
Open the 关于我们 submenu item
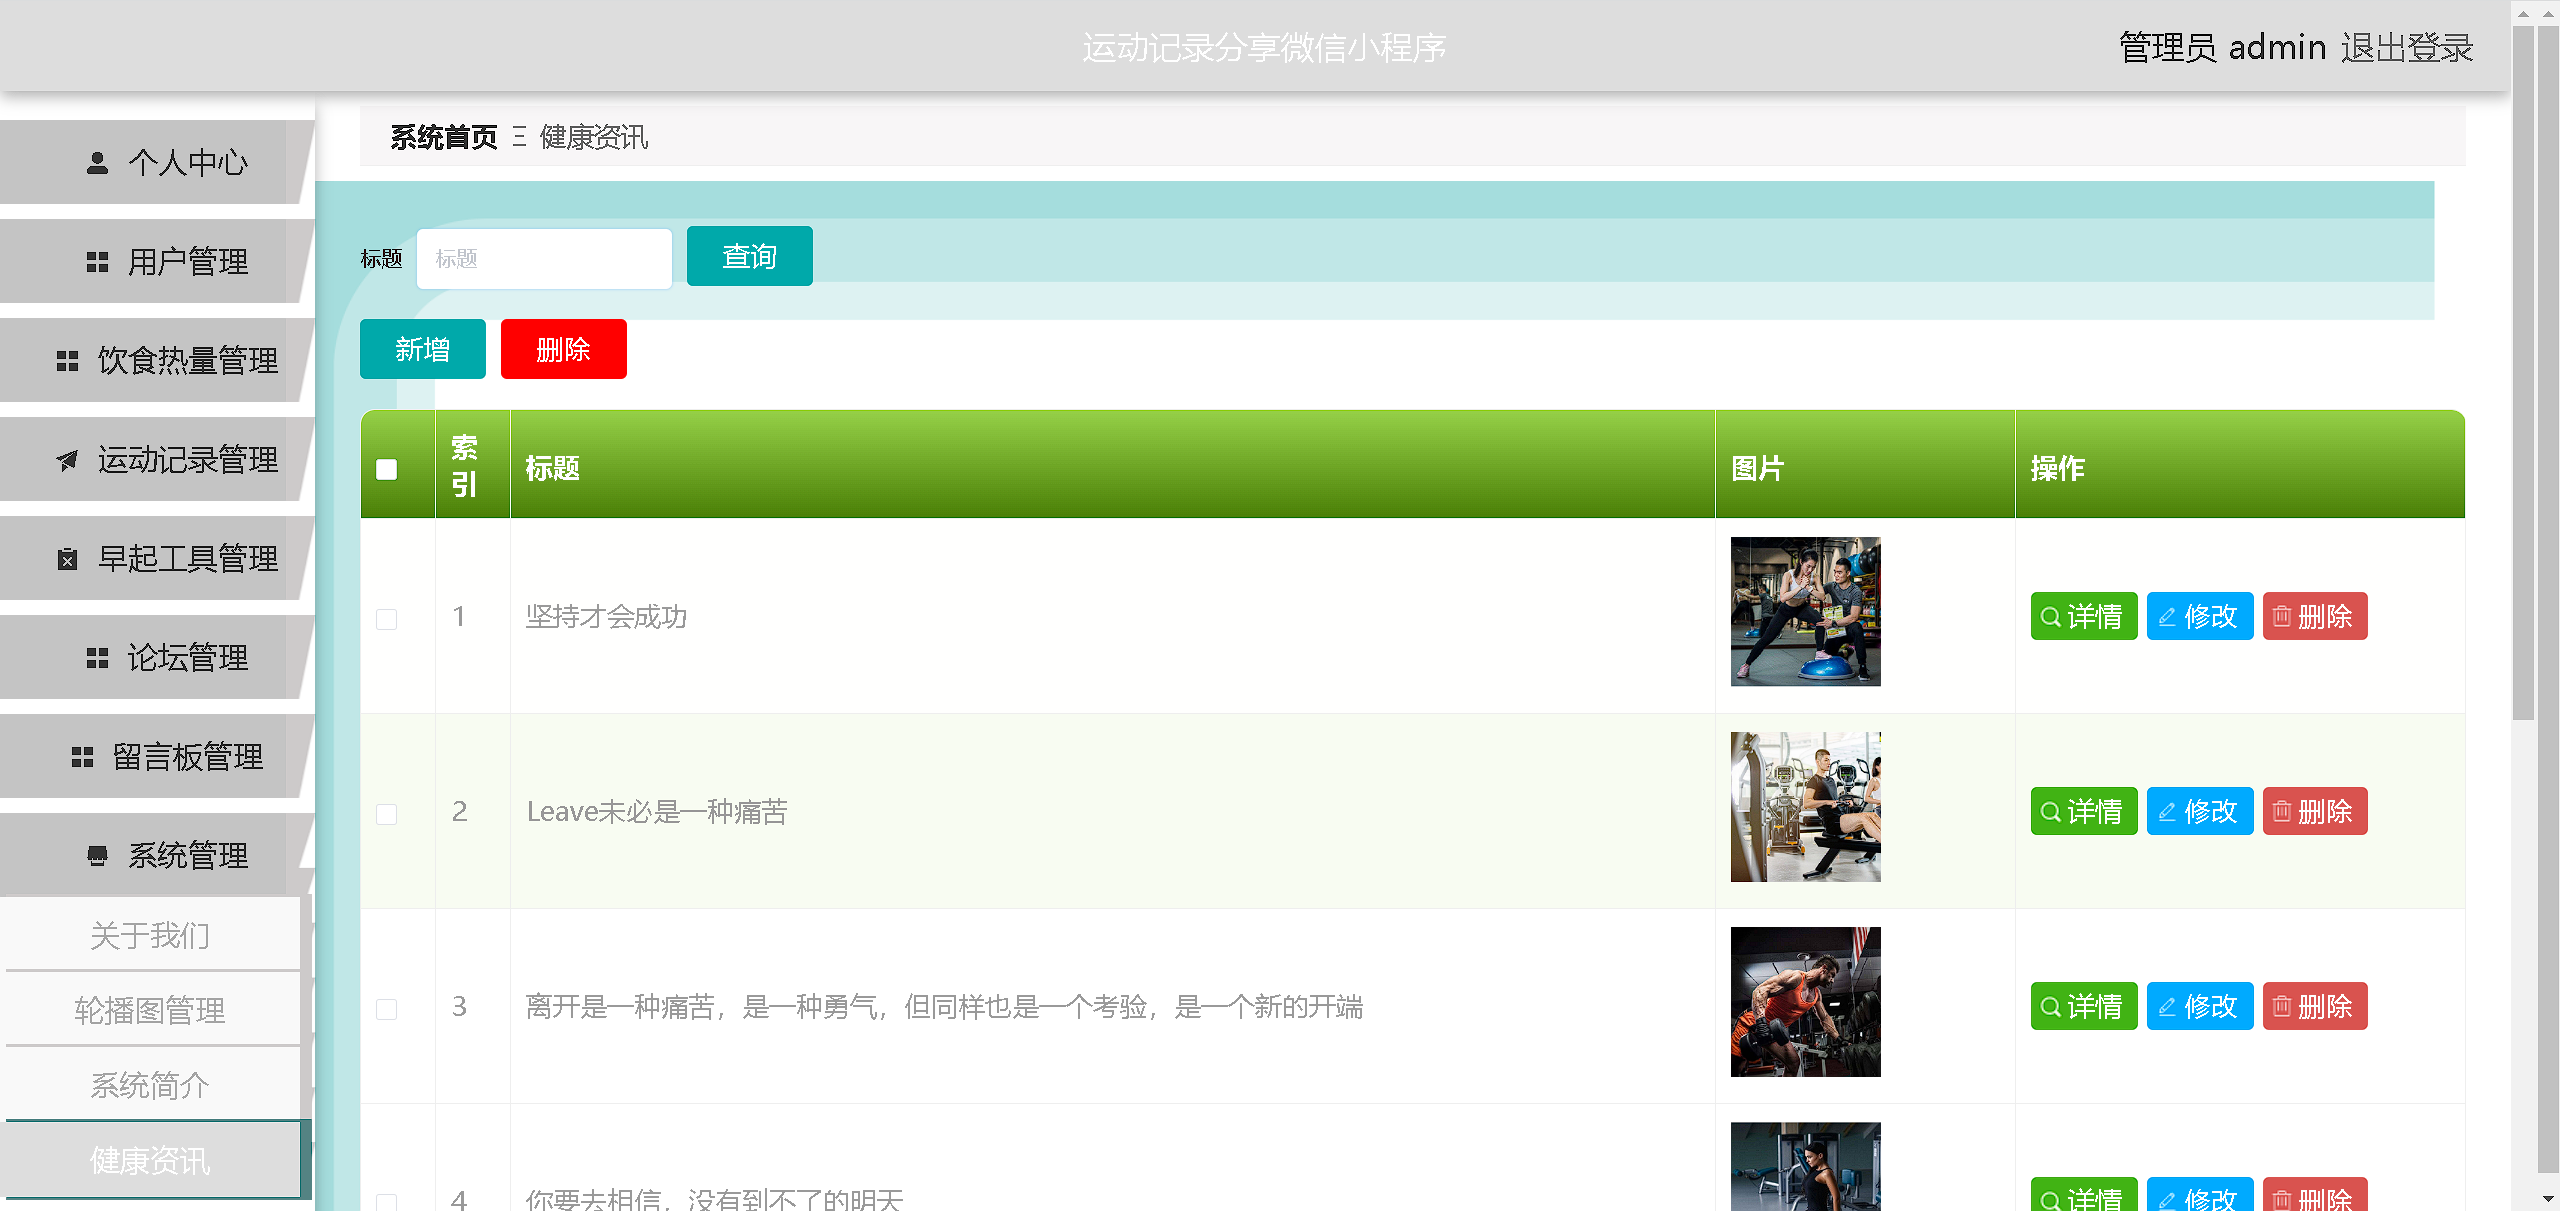150,935
